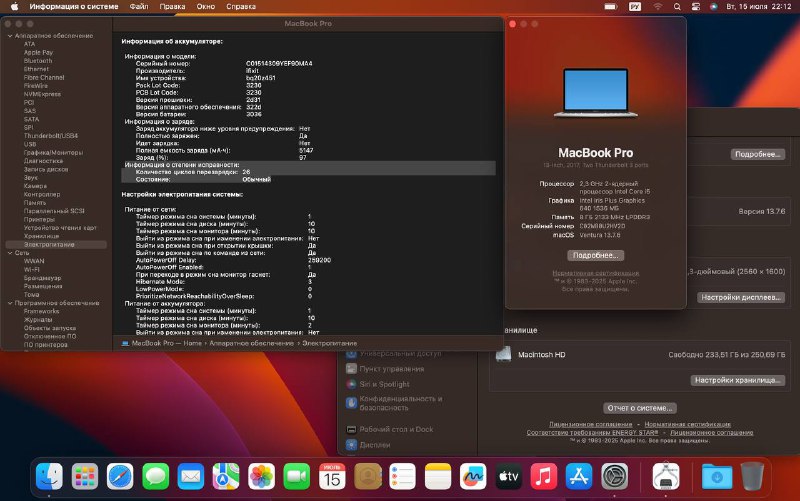Click the battery icon in the menu bar
Viewport: 800px width, 501px height.
pos(611,7)
